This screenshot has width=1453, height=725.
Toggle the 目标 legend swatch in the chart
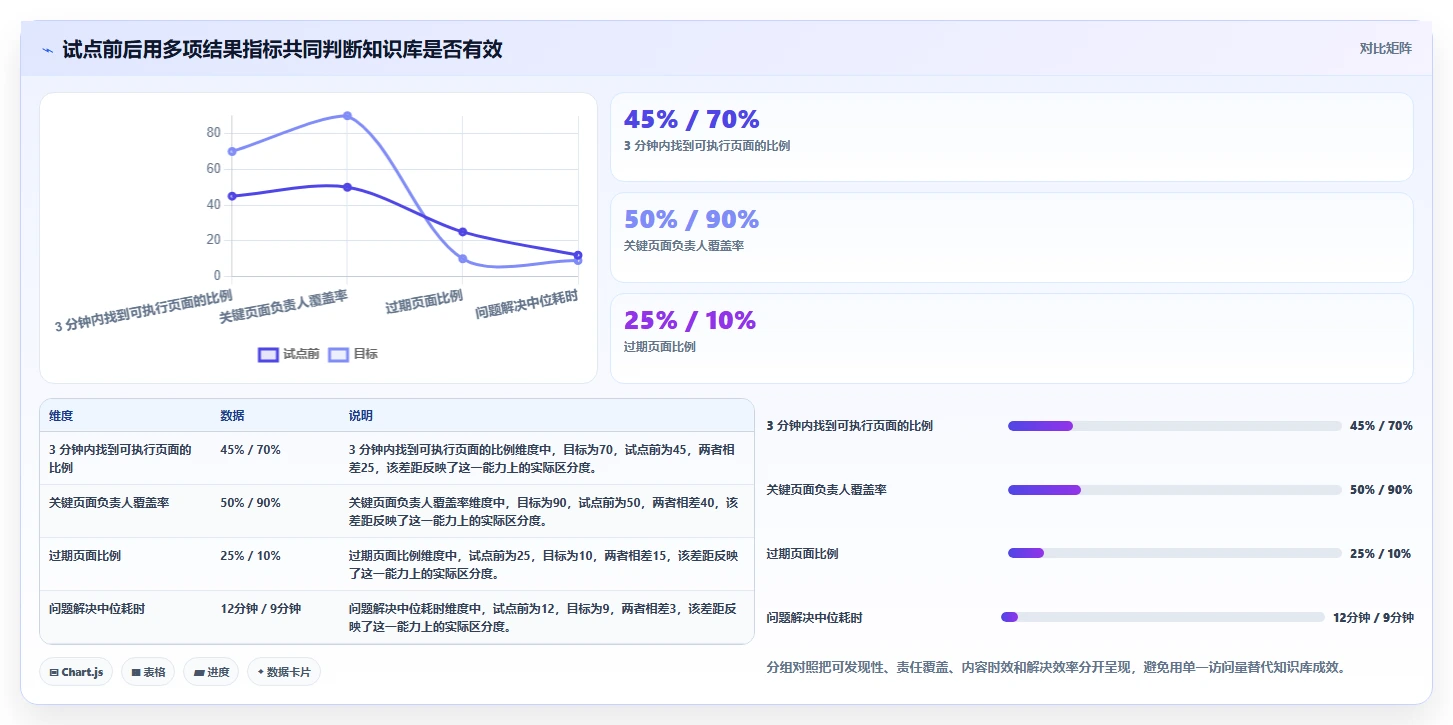tap(339, 354)
